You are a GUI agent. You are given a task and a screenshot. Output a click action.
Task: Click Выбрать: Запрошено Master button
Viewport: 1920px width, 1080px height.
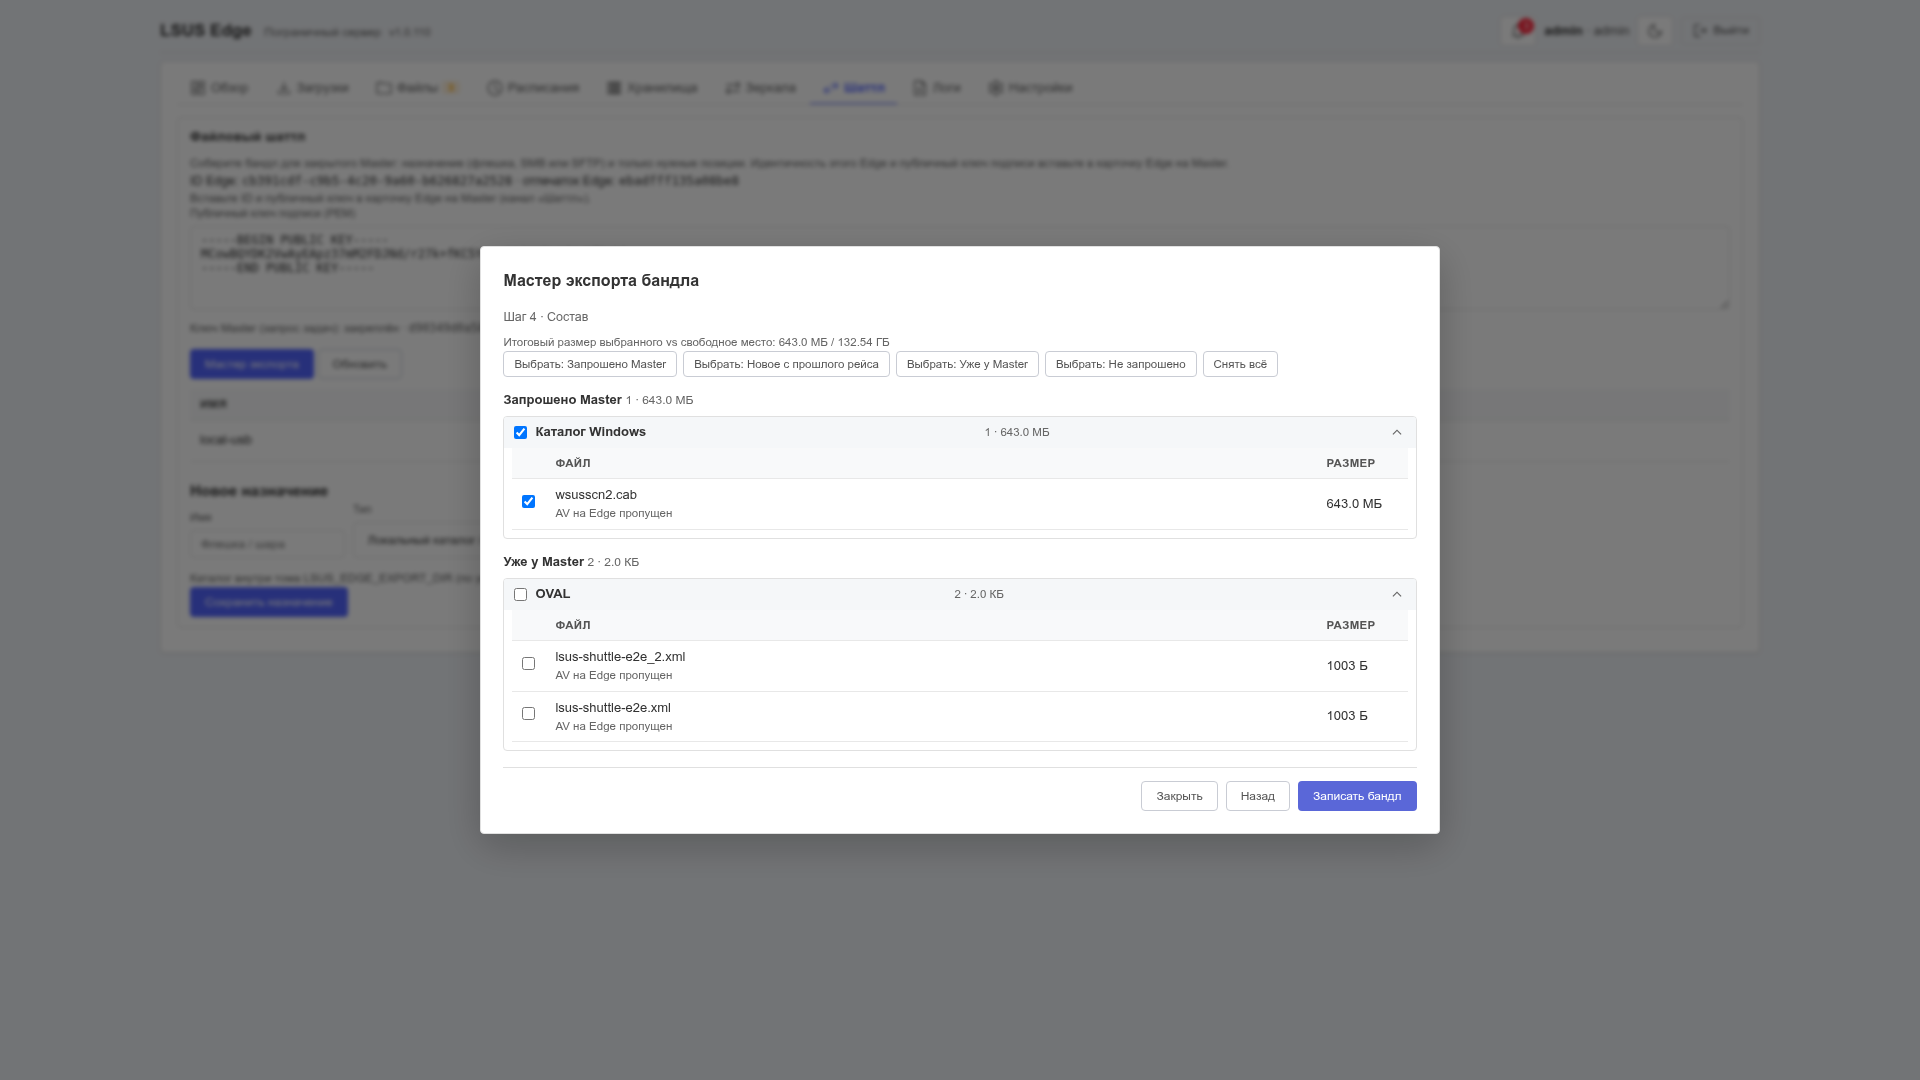[x=590, y=364]
